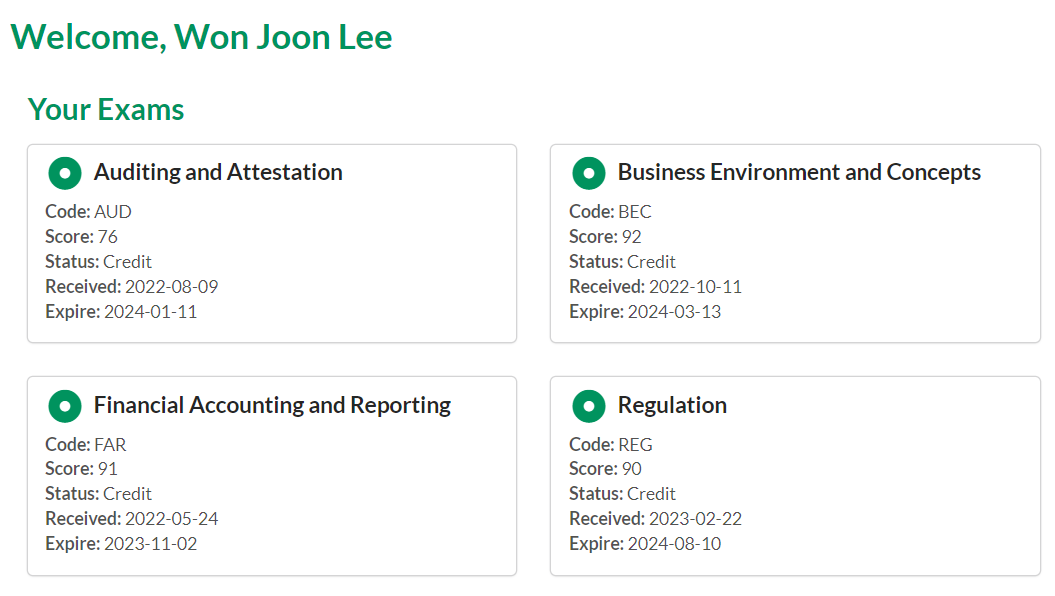Click the FAR received date 2022-05-24
1055x596 pixels.
pos(171,519)
